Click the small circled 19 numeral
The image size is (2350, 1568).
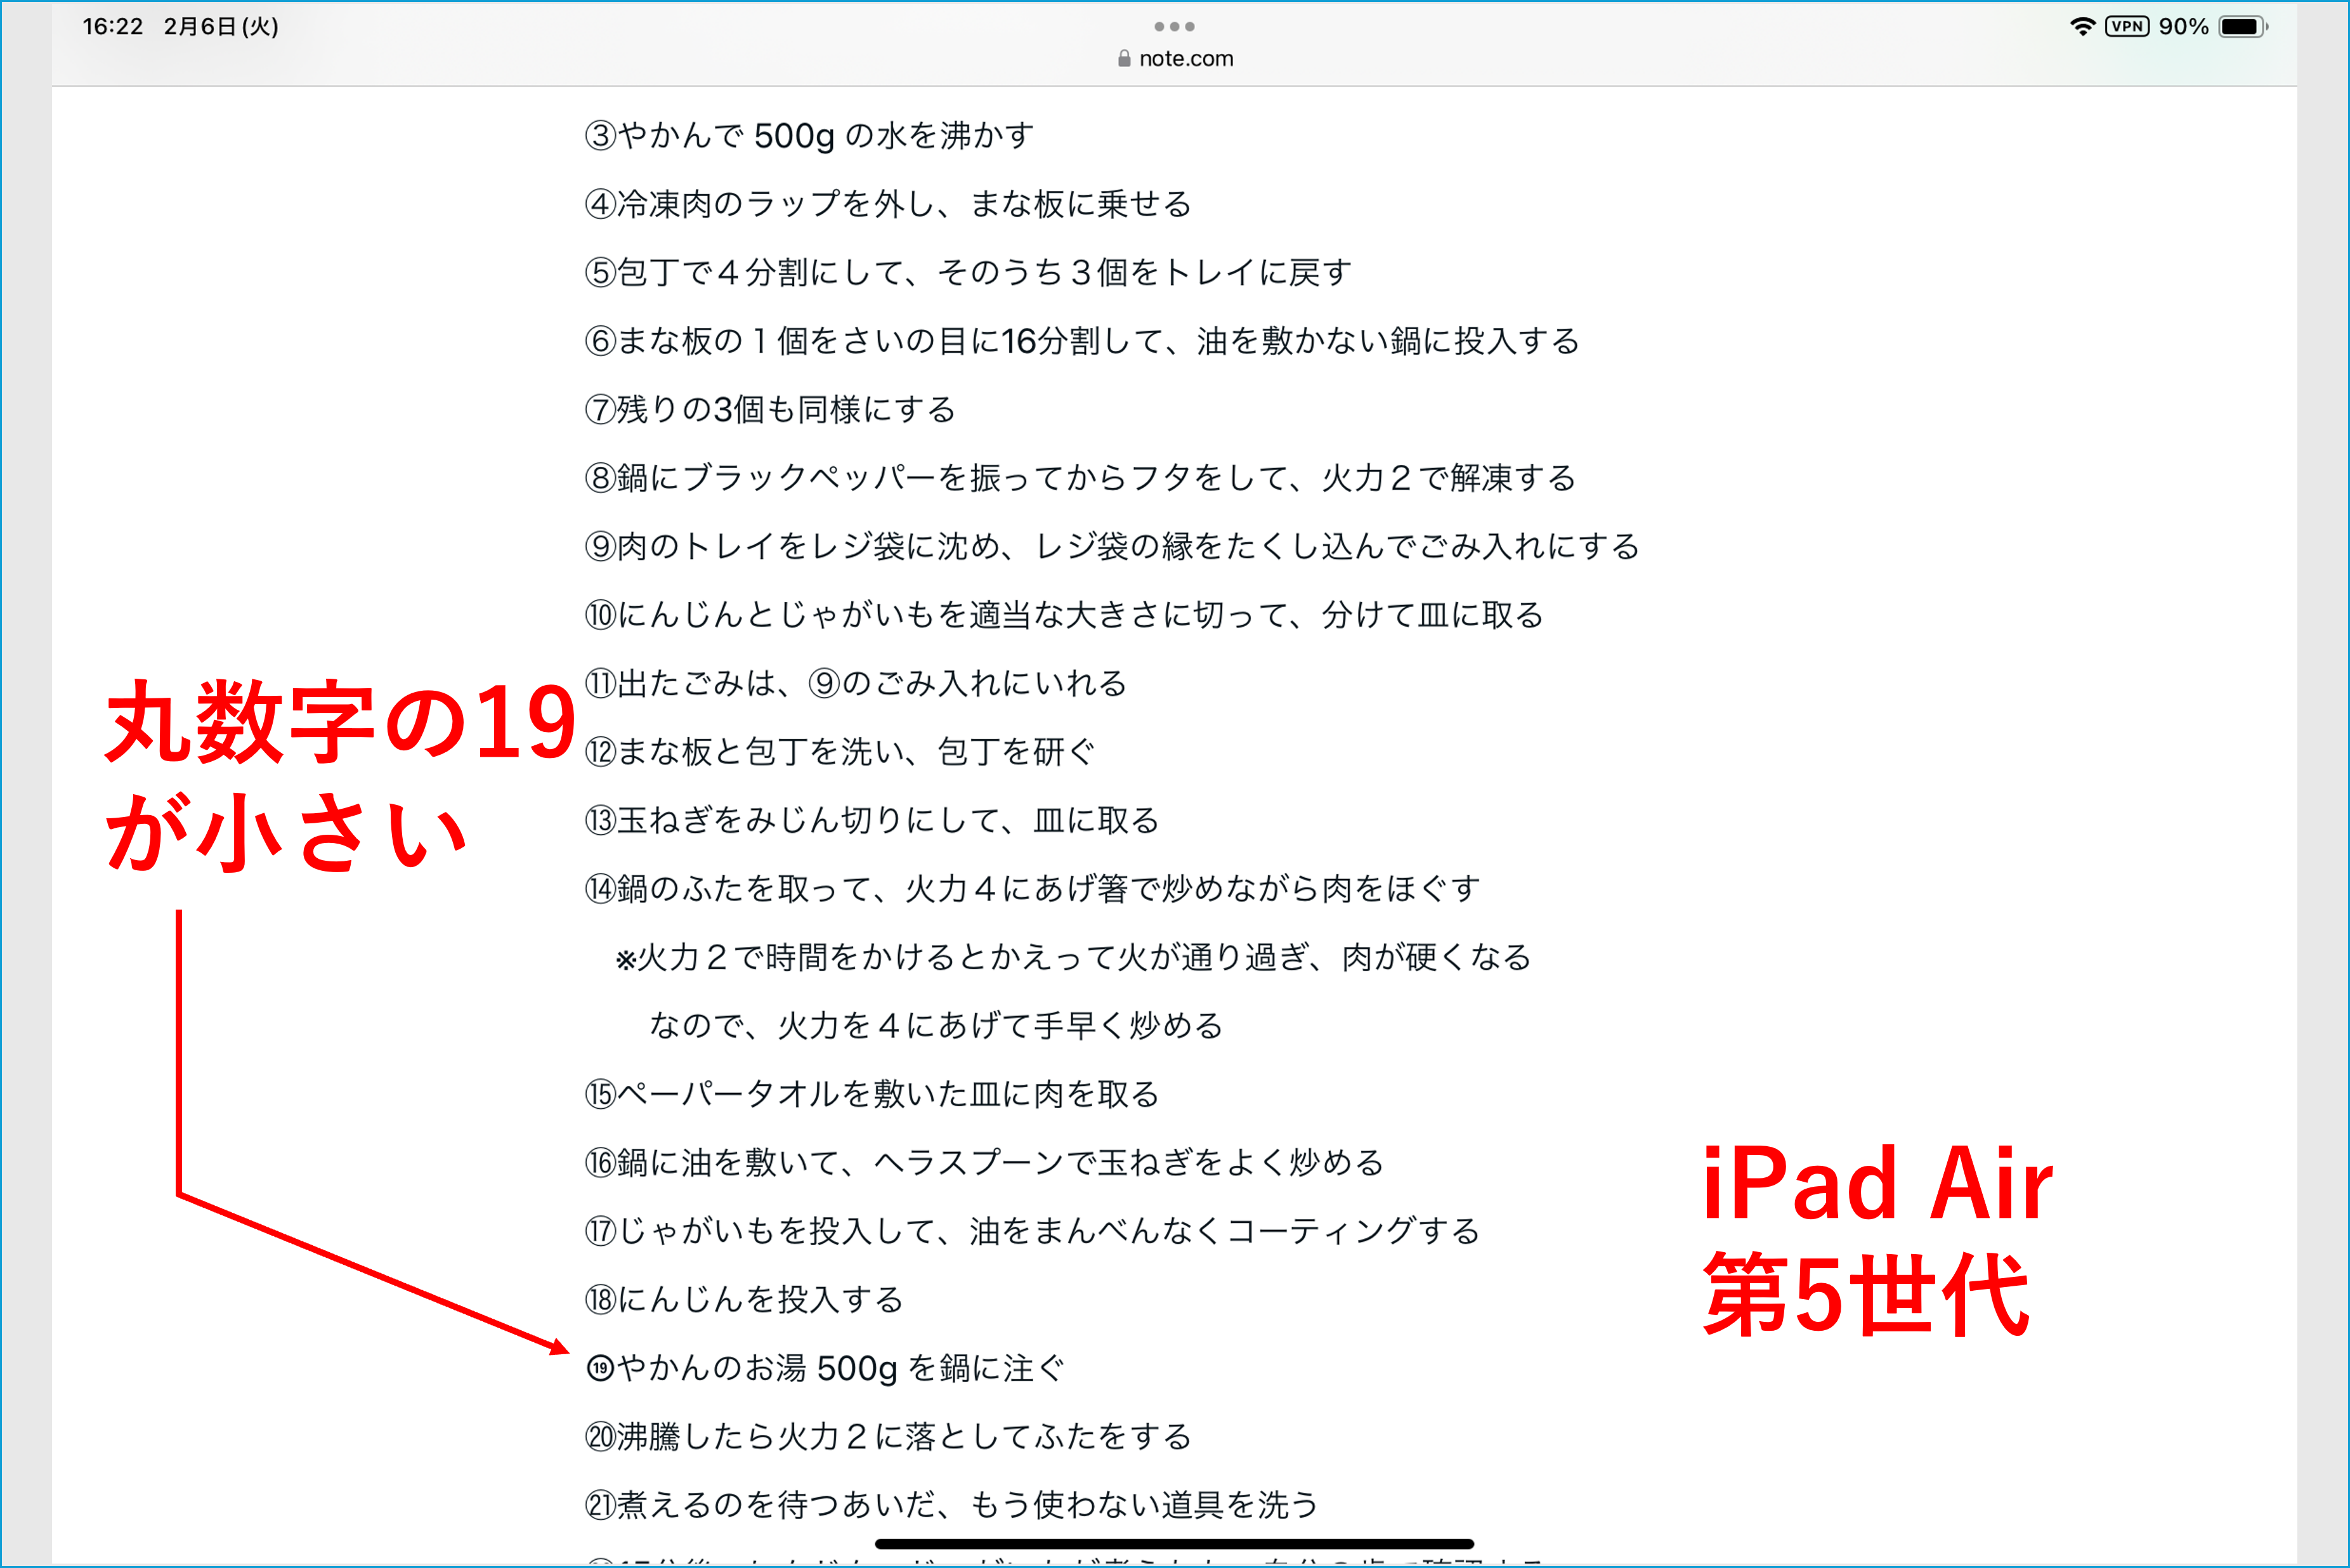pyautogui.click(x=600, y=1368)
